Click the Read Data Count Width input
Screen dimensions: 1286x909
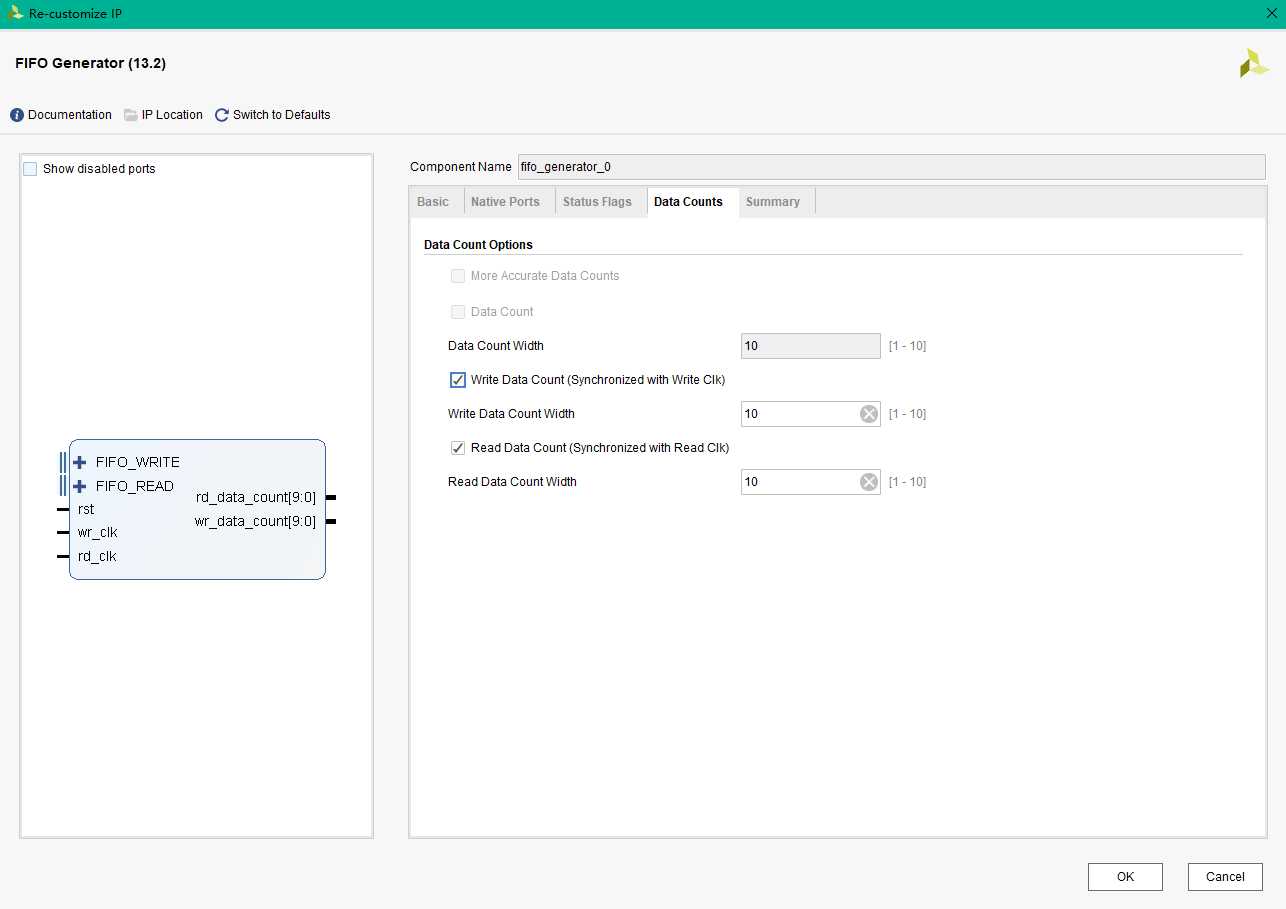(810, 482)
